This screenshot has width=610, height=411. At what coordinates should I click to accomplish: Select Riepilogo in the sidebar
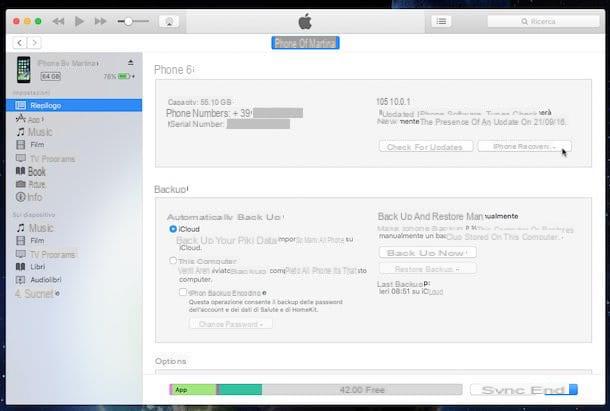pos(74,105)
